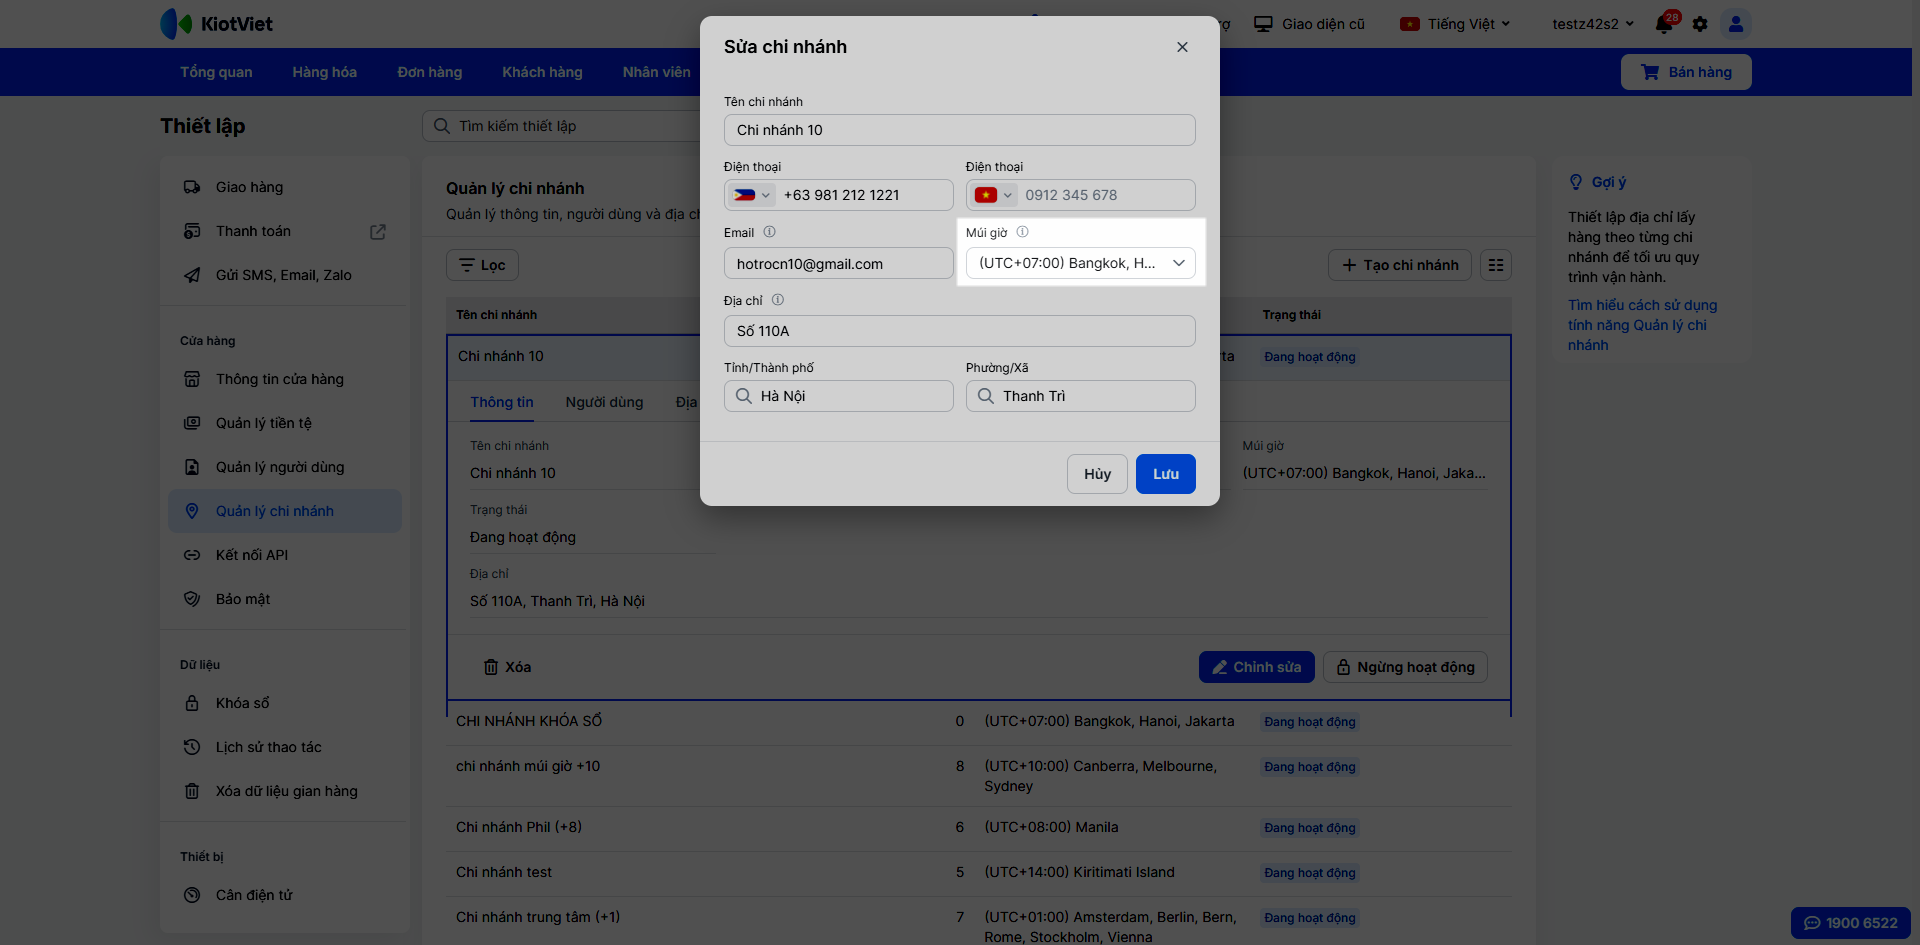Click the info icon beside Địa chỉ
This screenshot has width=1920, height=945.
click(x=778, y=300)
